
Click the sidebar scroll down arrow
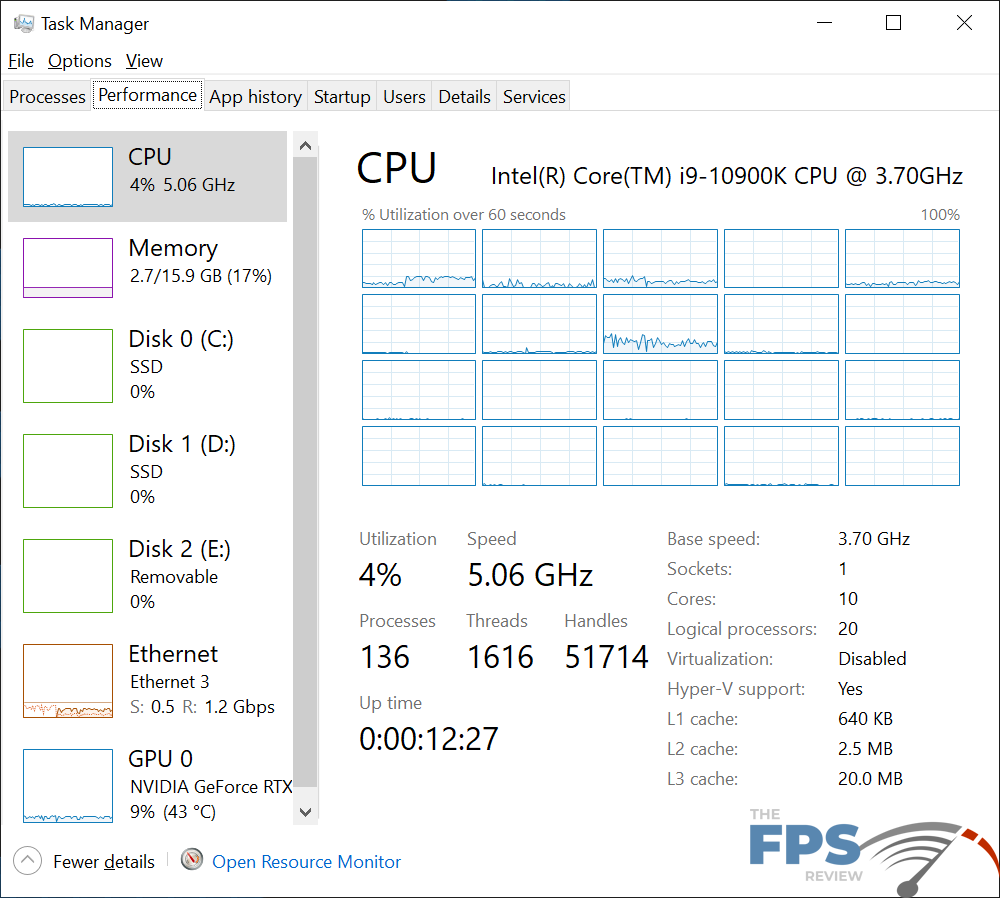[305, 812]
